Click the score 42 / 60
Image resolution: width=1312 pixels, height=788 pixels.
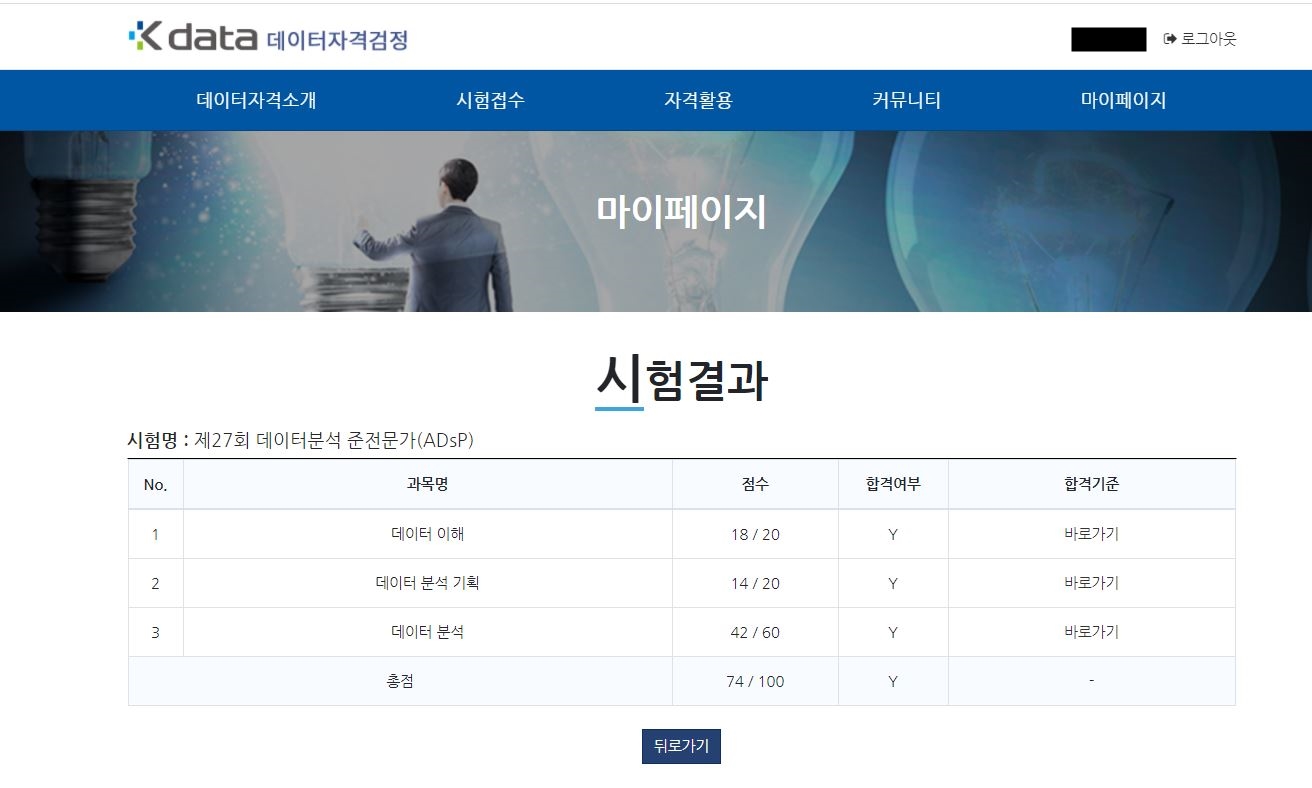click(x=755, y=633)
